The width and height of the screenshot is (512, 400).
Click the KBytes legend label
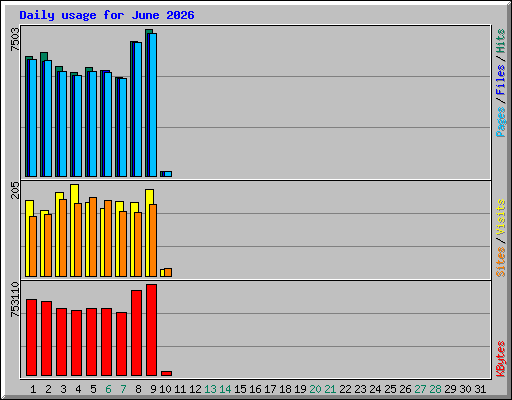(x=500, y=359)
